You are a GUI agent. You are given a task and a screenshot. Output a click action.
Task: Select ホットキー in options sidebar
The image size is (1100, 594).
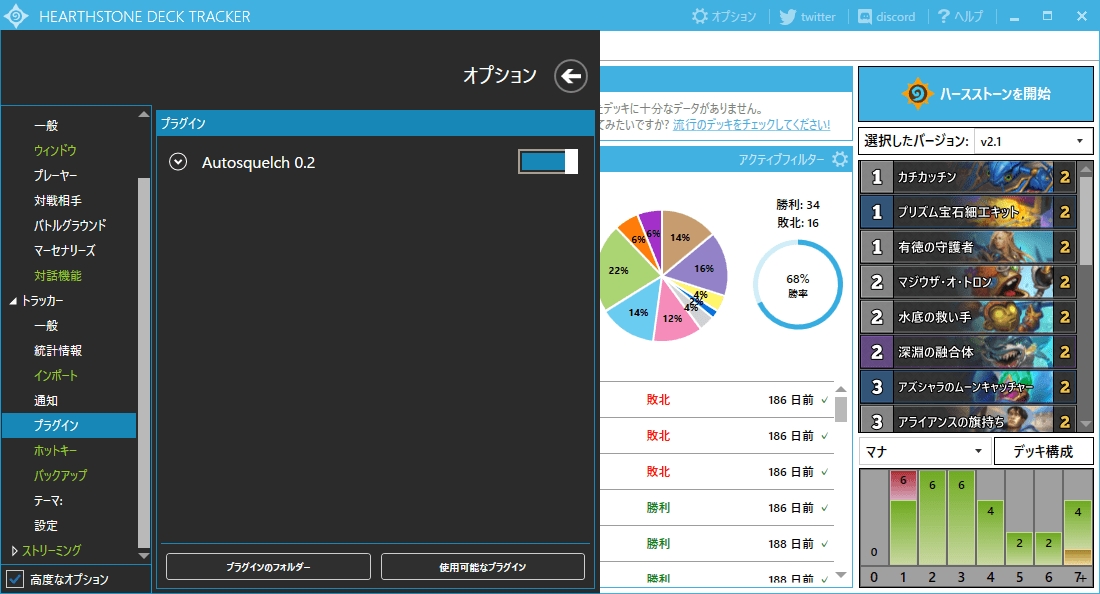tap(55, 450)
